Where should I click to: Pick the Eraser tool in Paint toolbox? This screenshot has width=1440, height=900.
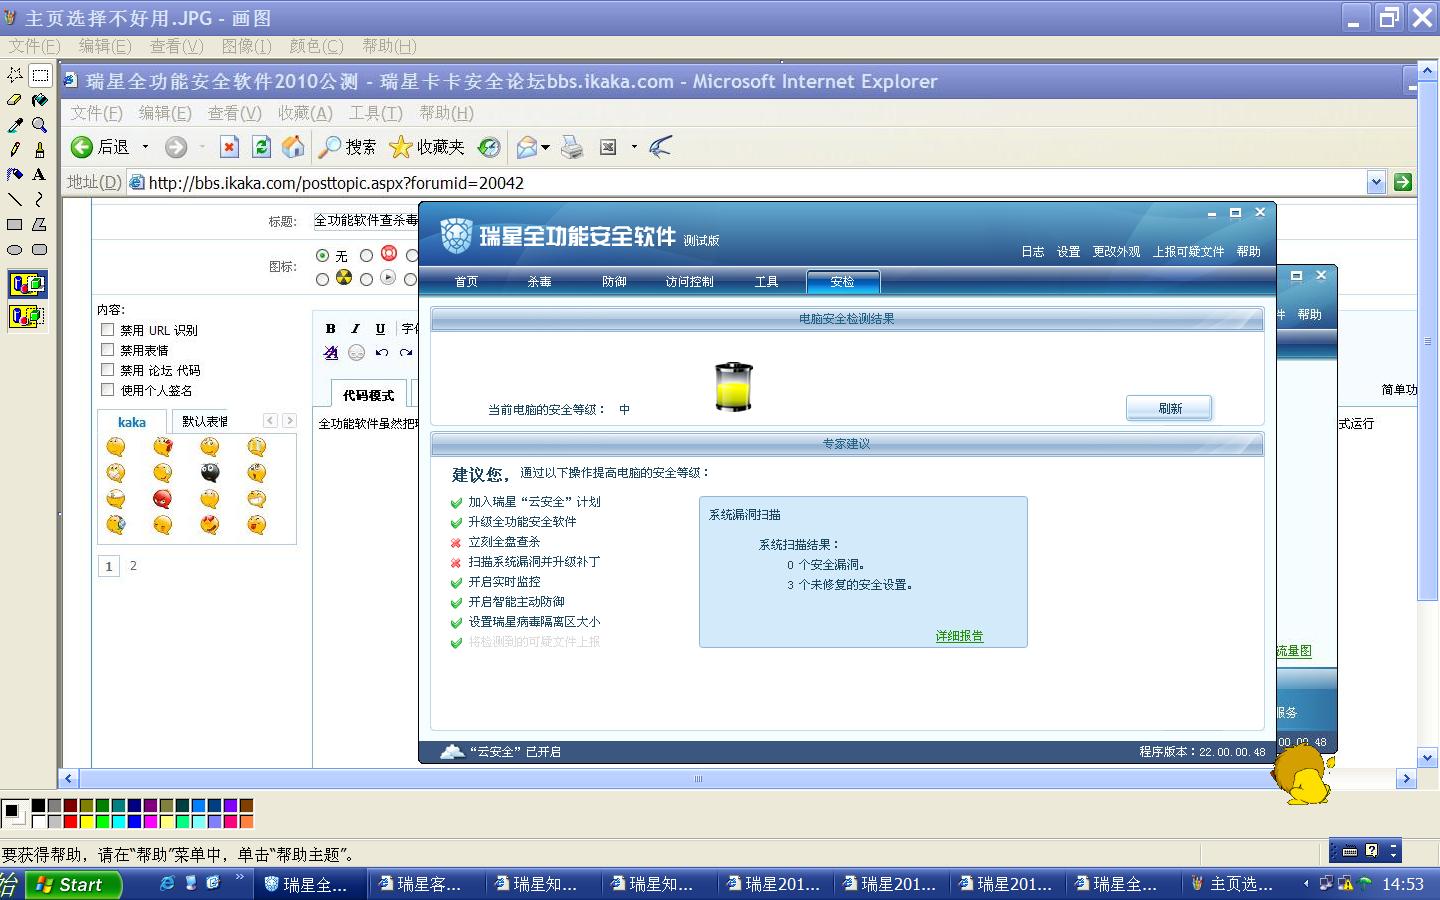pos(15,100)
